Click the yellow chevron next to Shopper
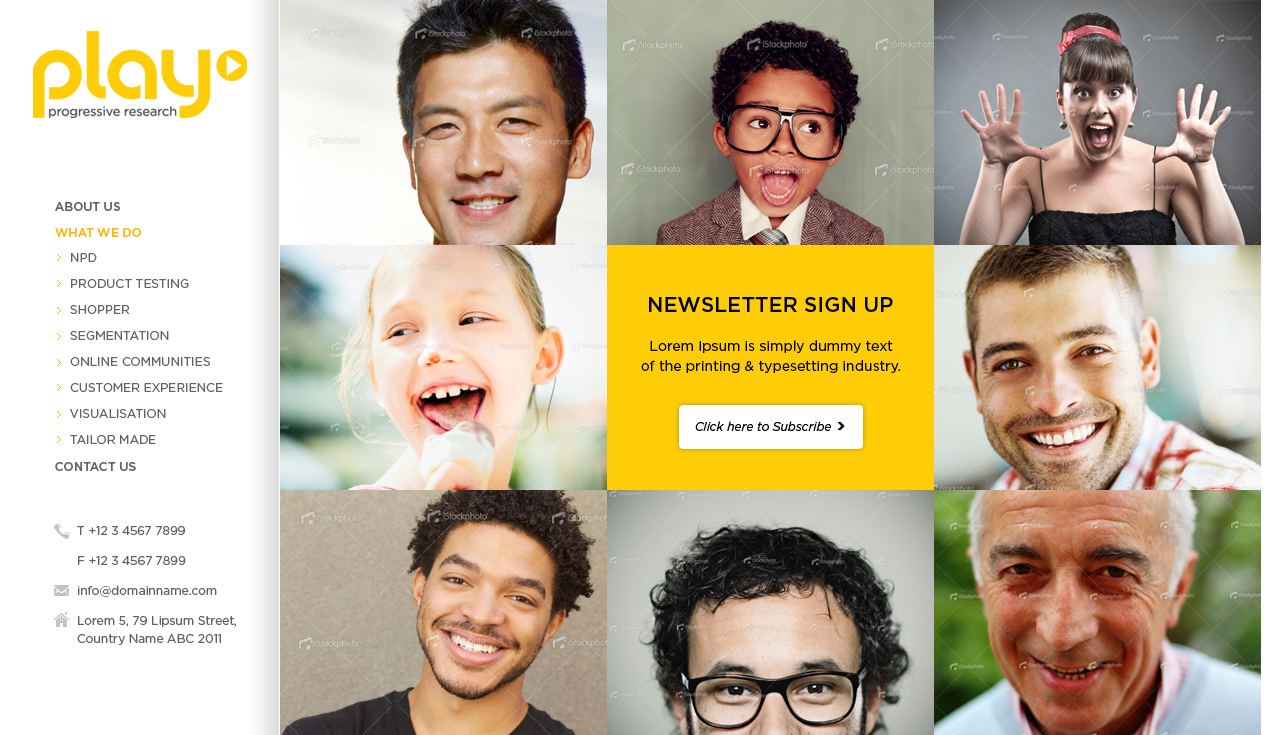Viewport: 1280px width, 735px height. click(x=59, y=310)
